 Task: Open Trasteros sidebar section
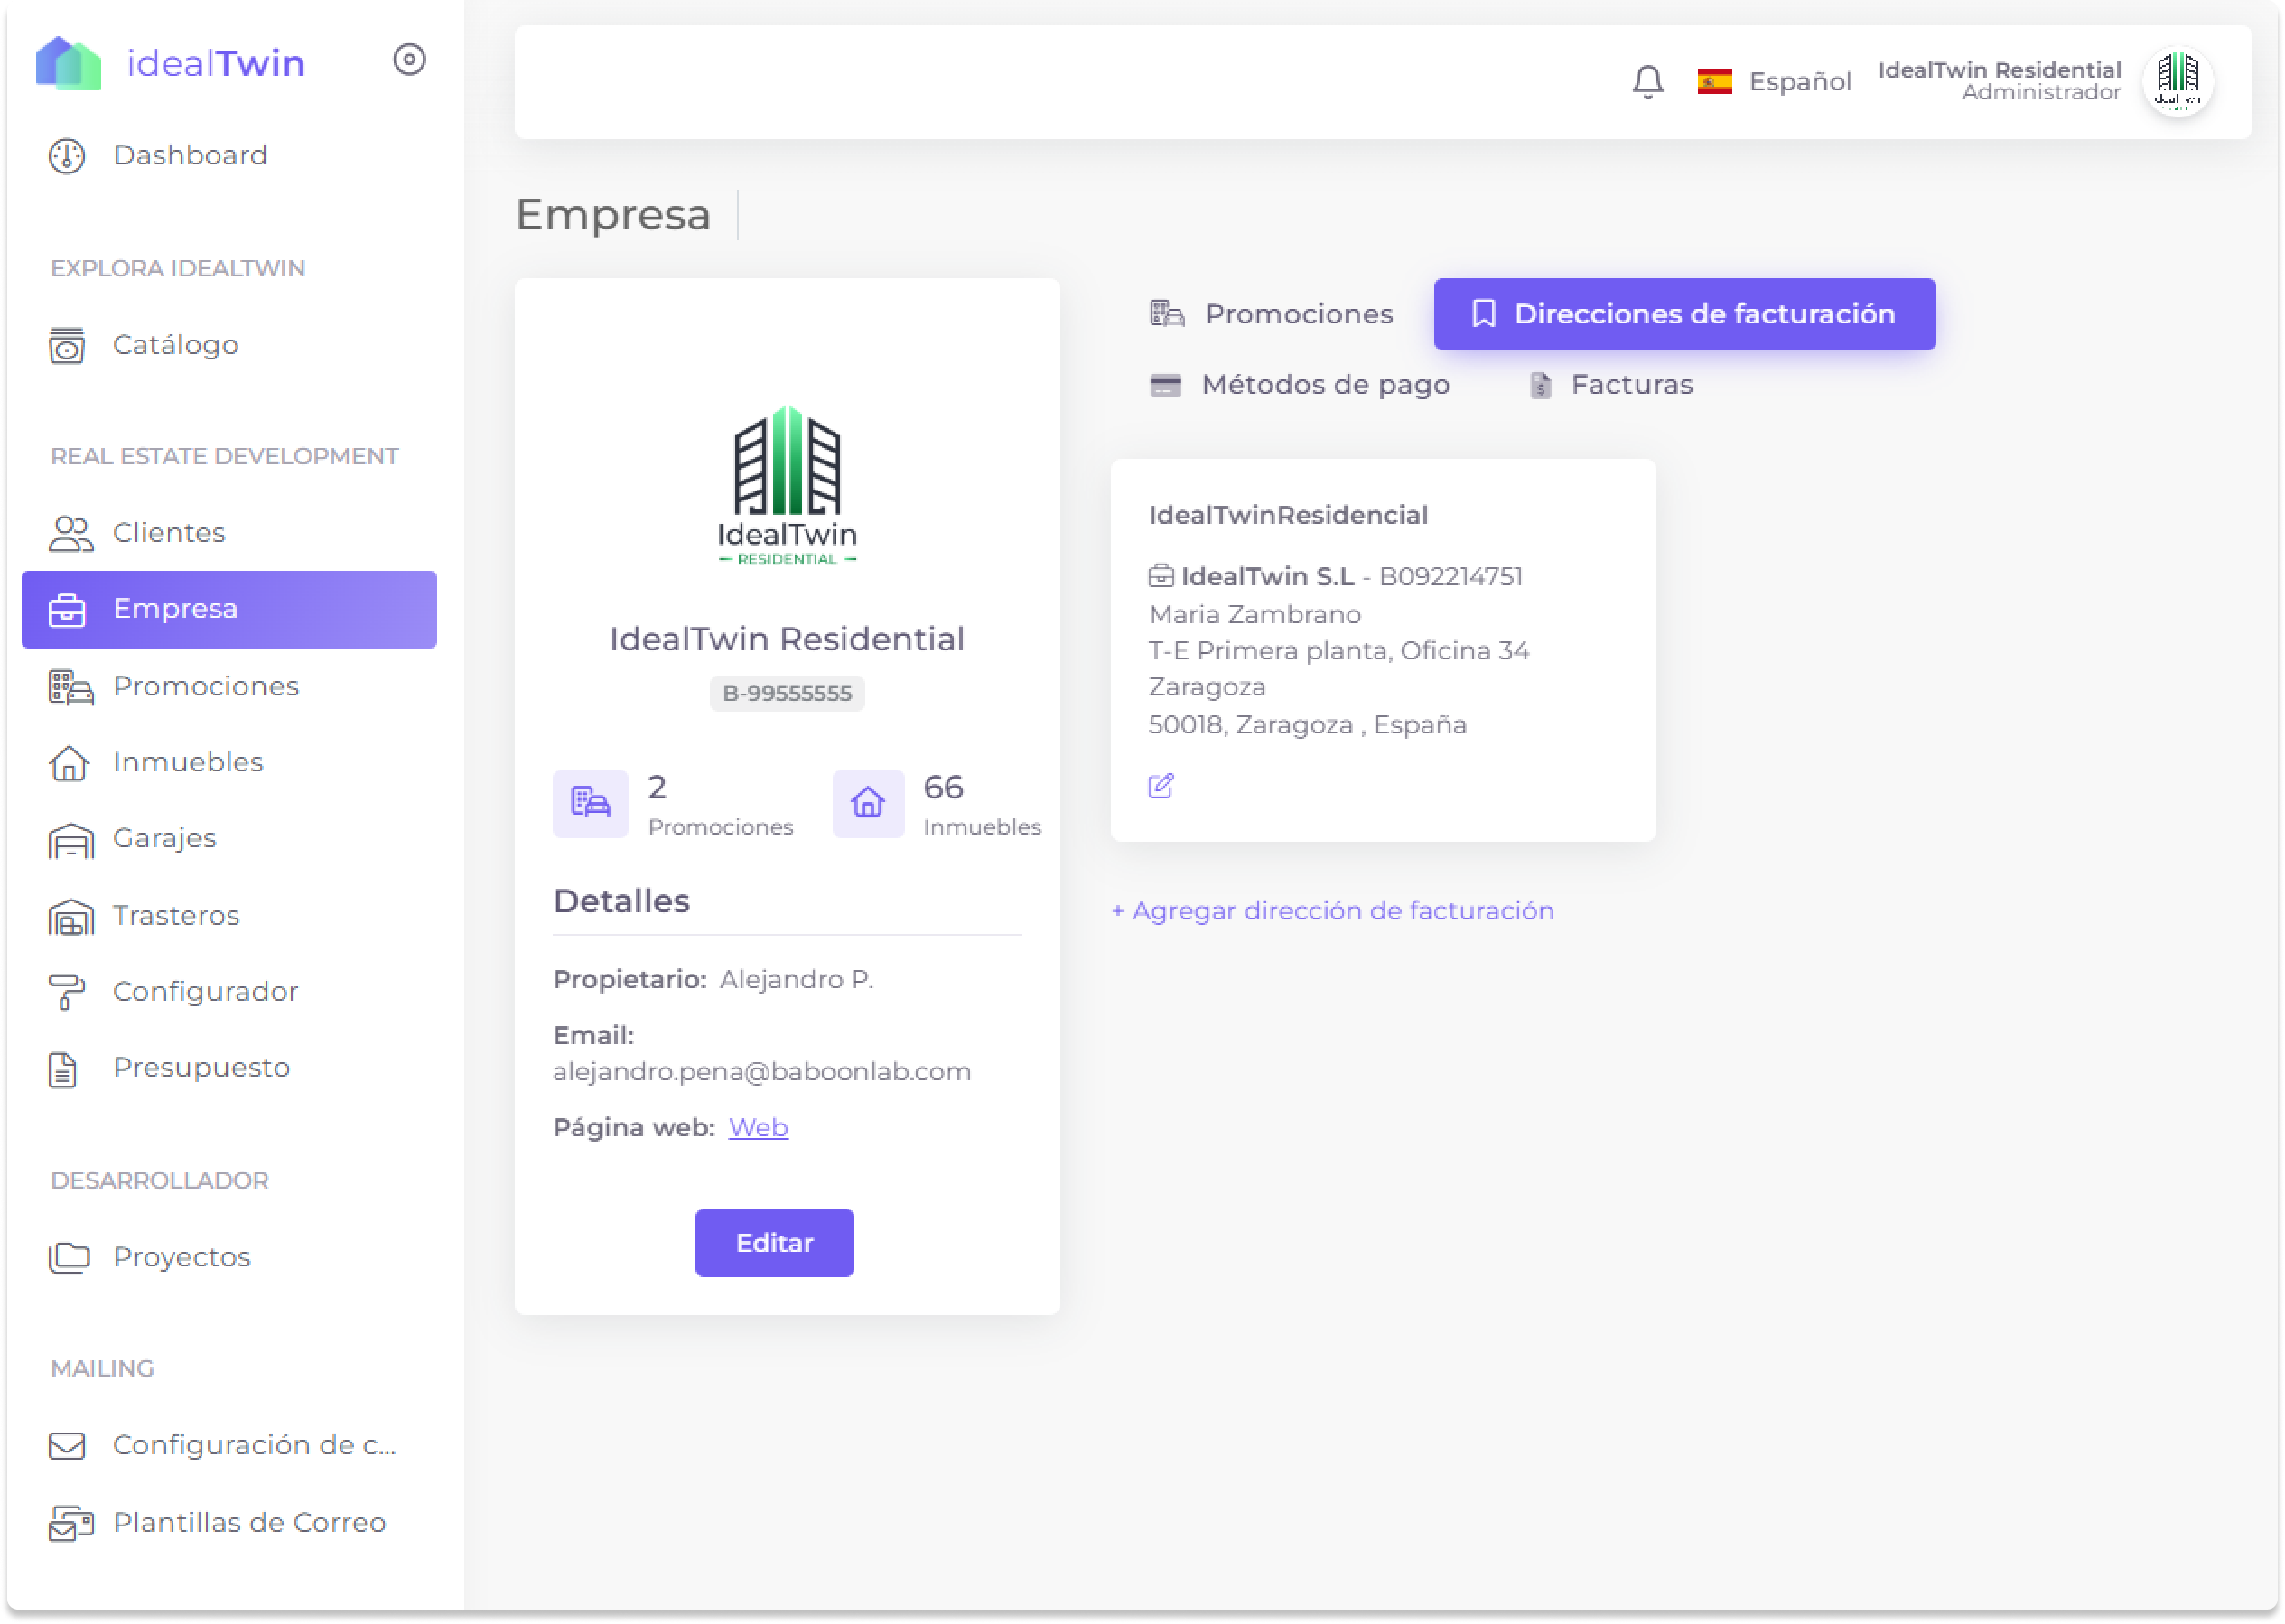coord(176,915)
